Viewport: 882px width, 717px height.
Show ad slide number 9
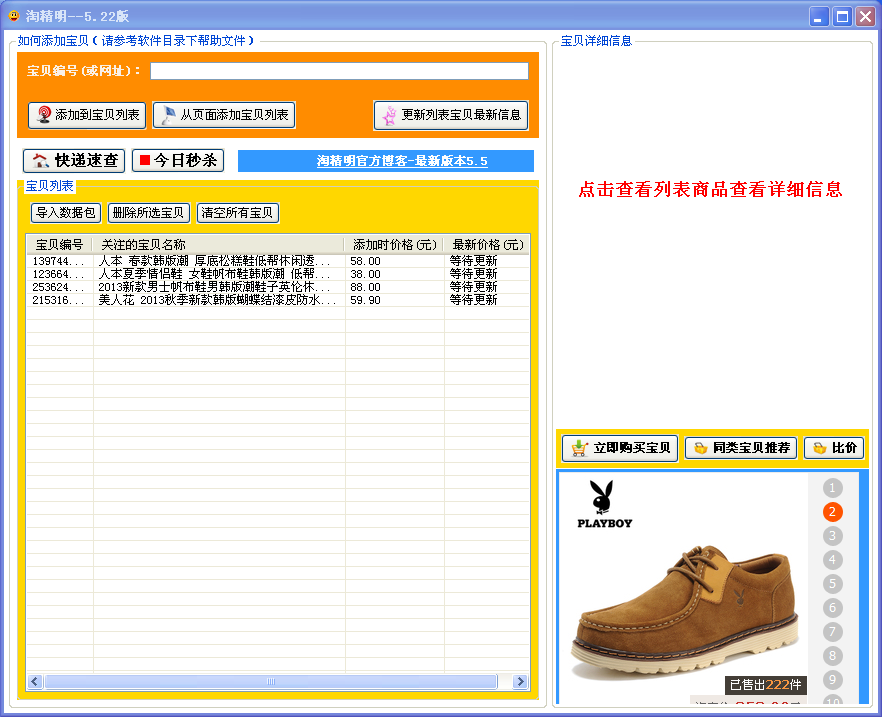click(832, 679)
